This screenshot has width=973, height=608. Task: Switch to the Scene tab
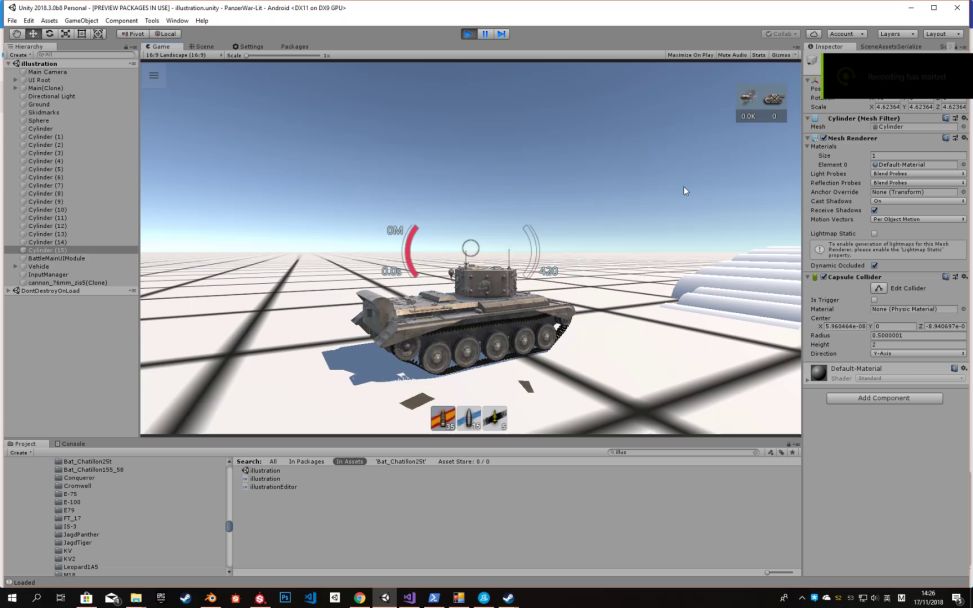pyautogui.click(x=200, y=46)
